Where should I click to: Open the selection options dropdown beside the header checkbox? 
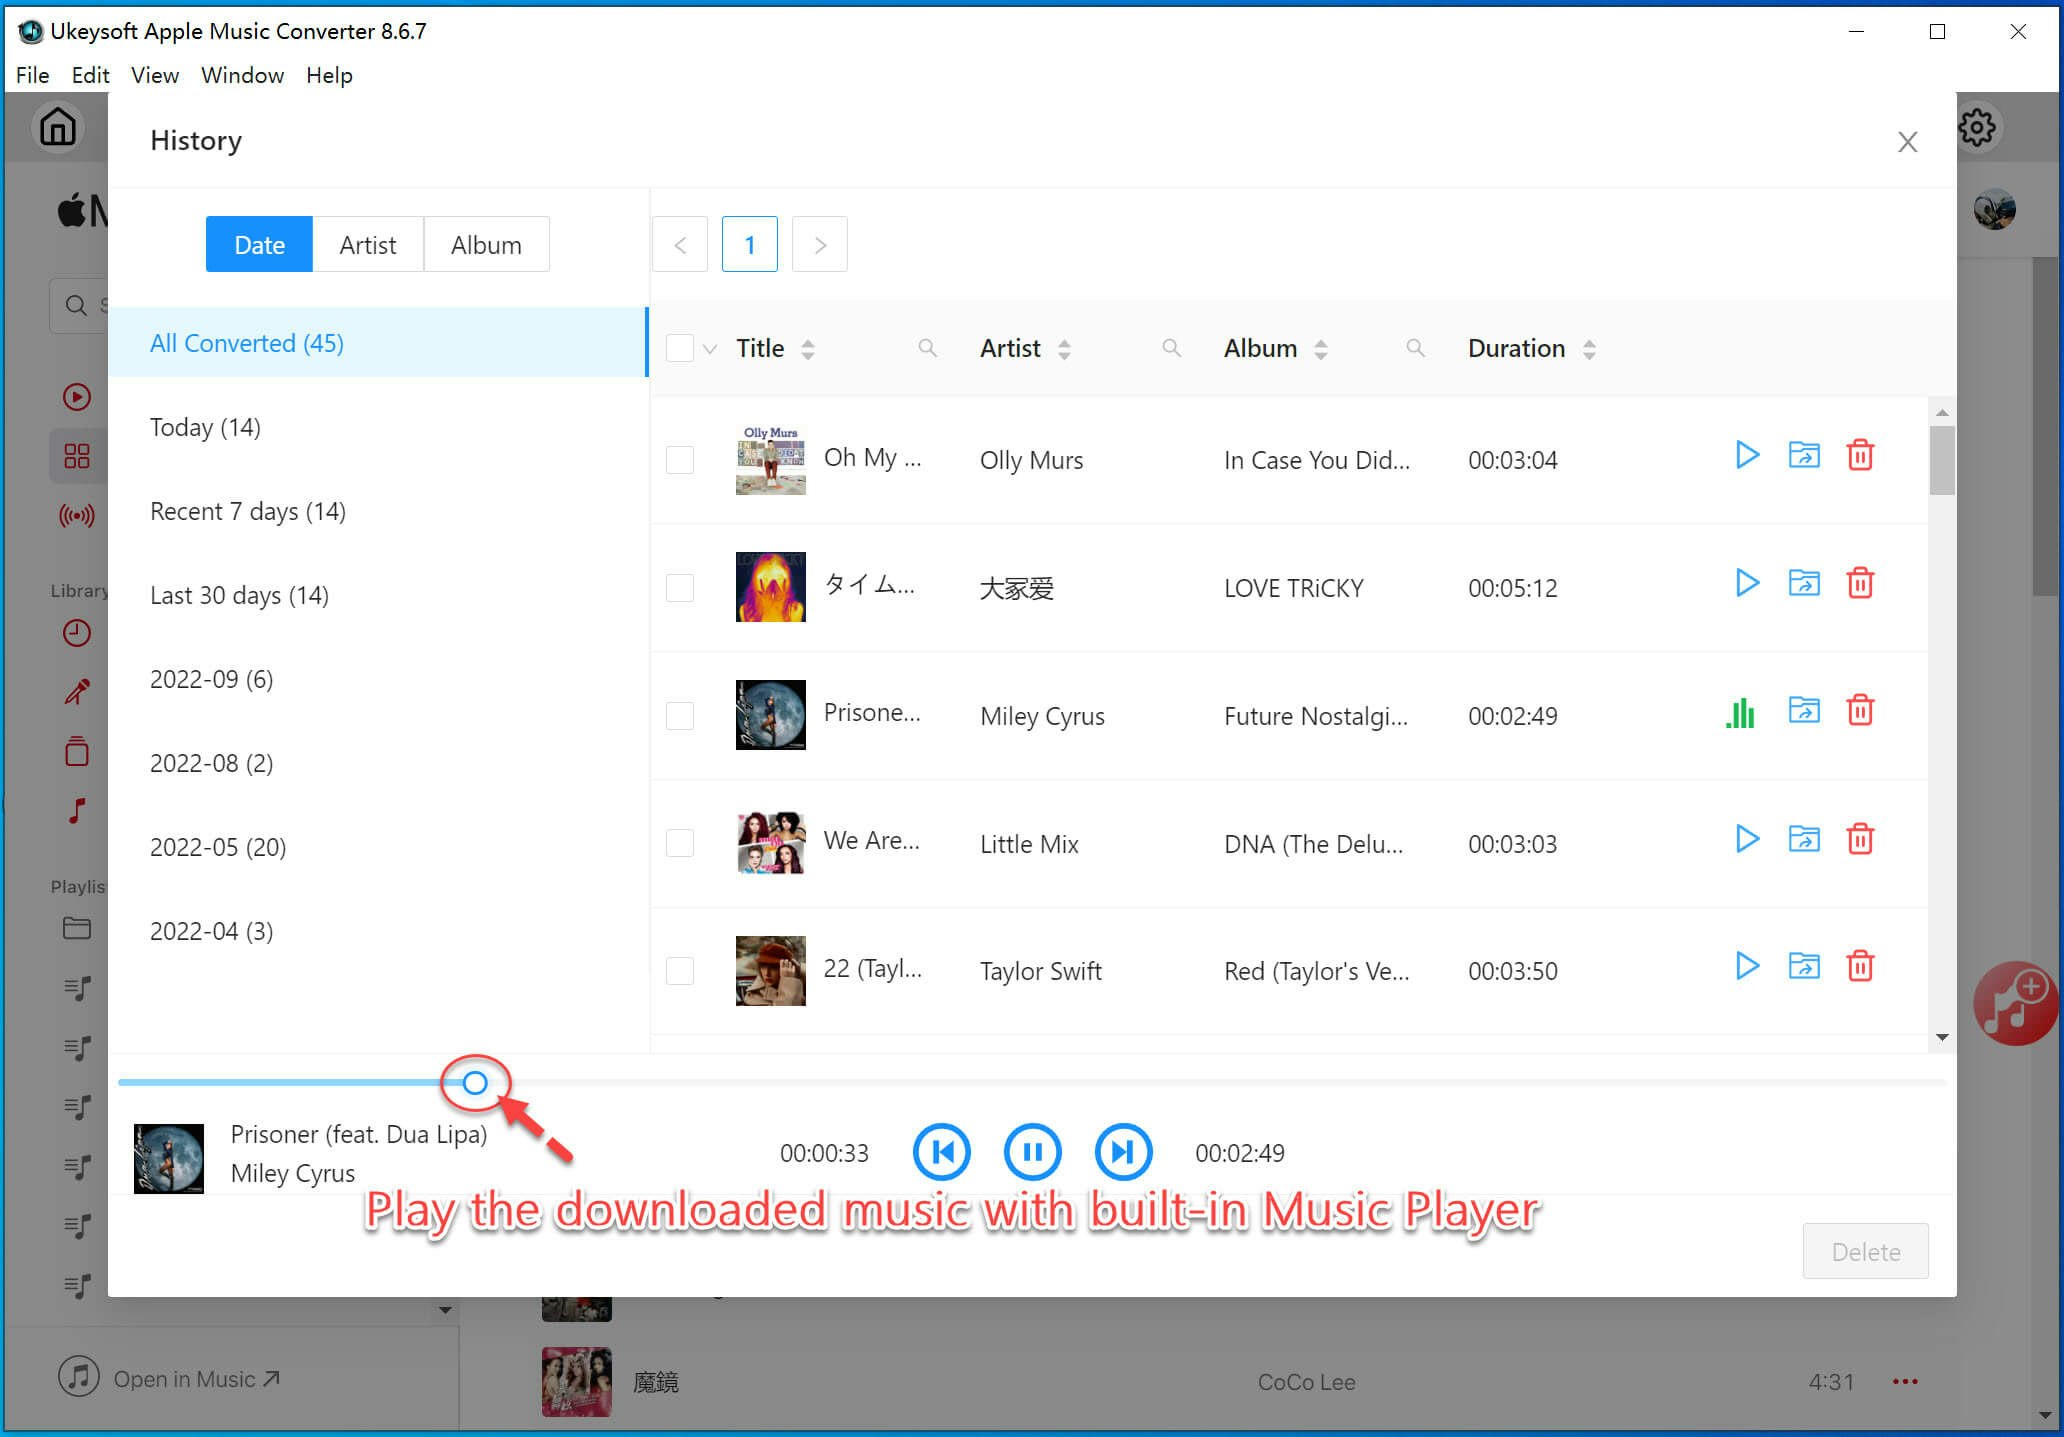pos(709,349)
